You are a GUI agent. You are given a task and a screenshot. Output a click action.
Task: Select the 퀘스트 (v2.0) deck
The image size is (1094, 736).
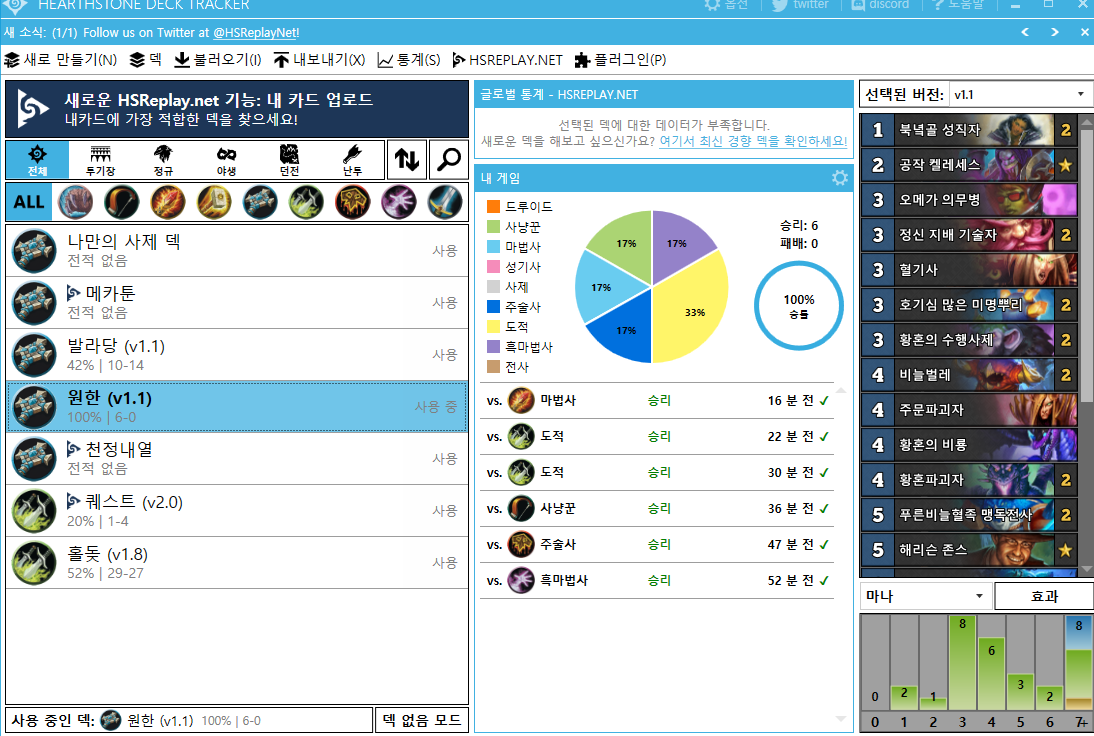237,511
